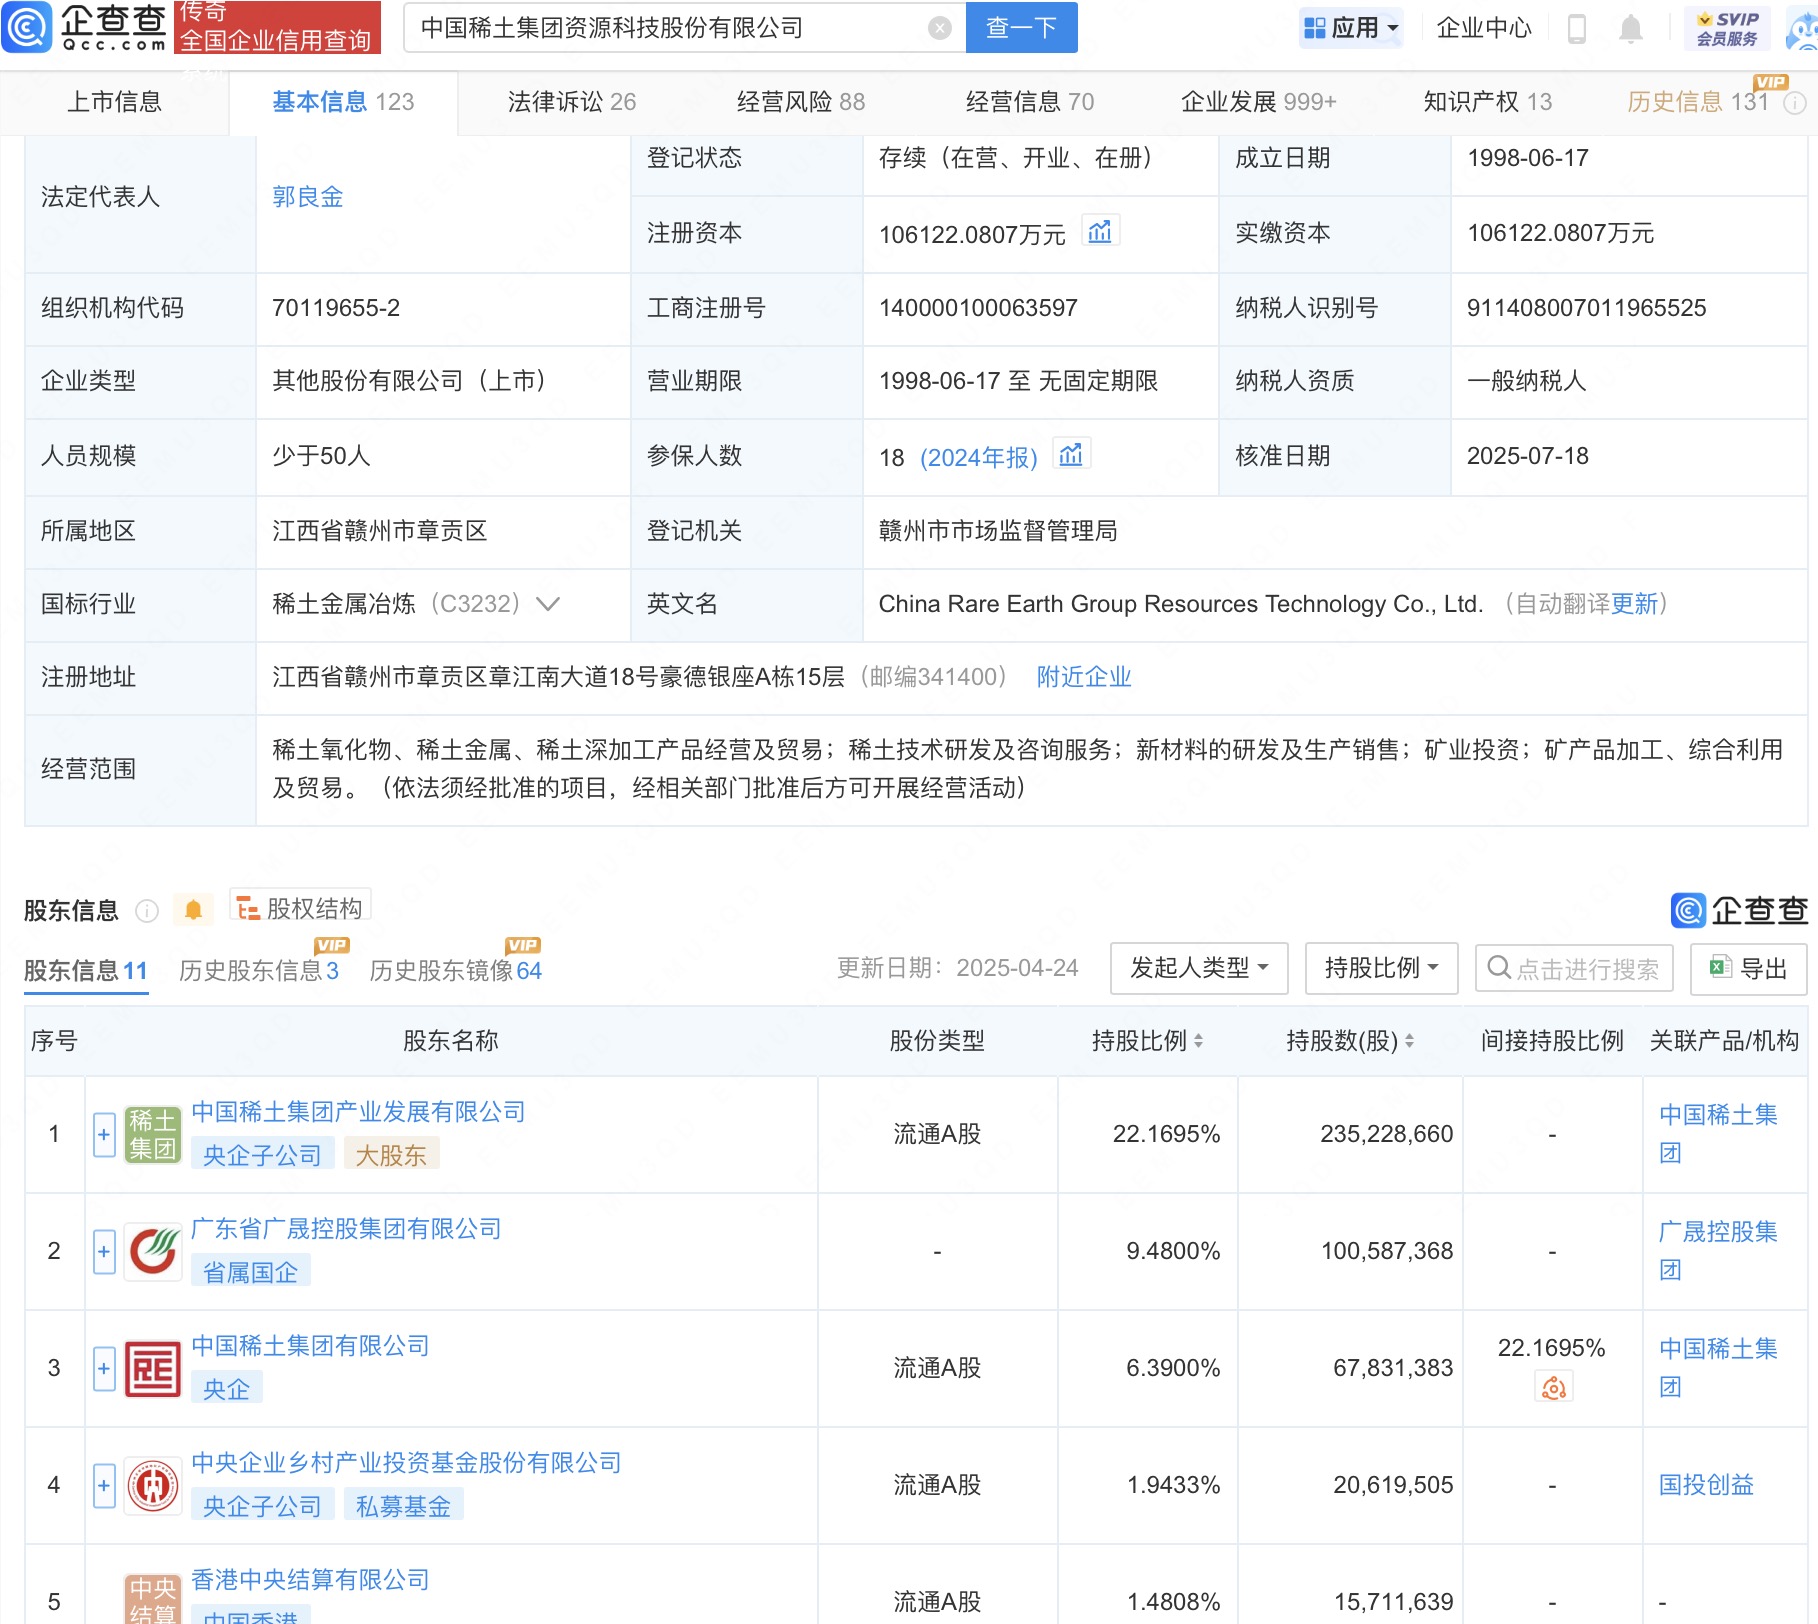Open 广东省广晟控股集团有限公司 shareholder link
1818x1624 pixels.
pyautogui.click(x=346, y=1229)
